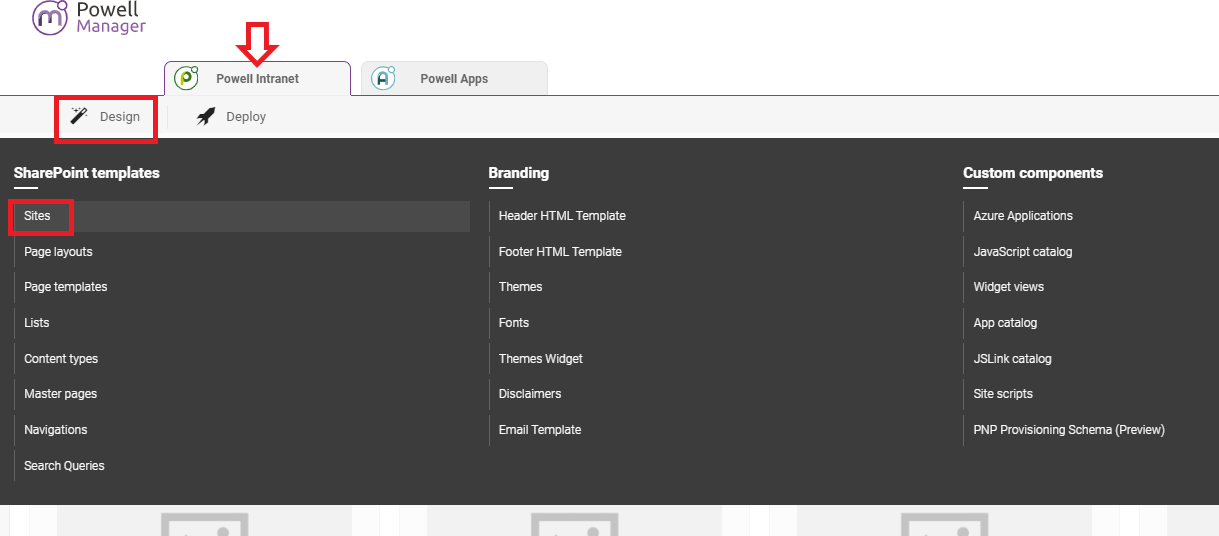Open Themes Widget
This screenshot has width=1219, height=536.
pyautogui.click(x=541, y=359)
